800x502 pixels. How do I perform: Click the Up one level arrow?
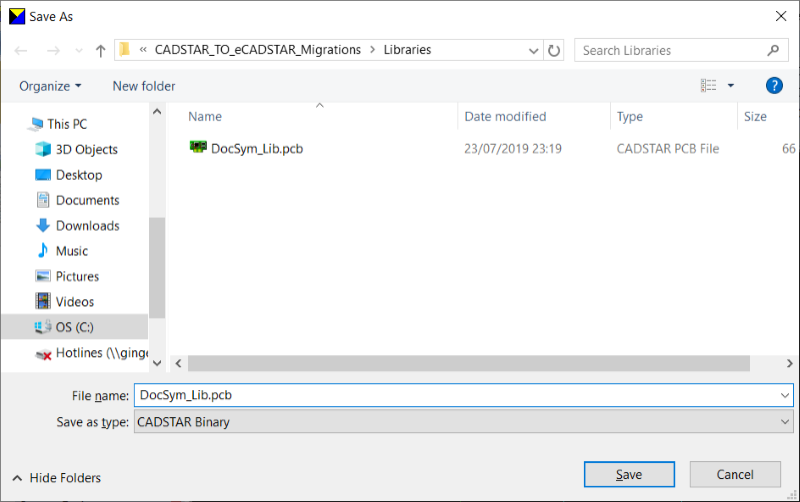point(101,50)
